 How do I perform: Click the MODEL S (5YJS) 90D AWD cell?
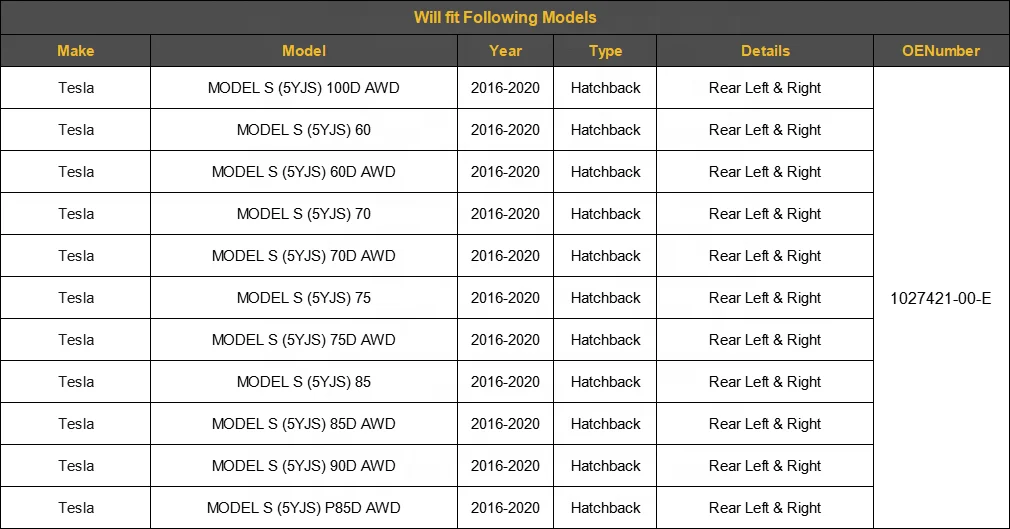304,466
